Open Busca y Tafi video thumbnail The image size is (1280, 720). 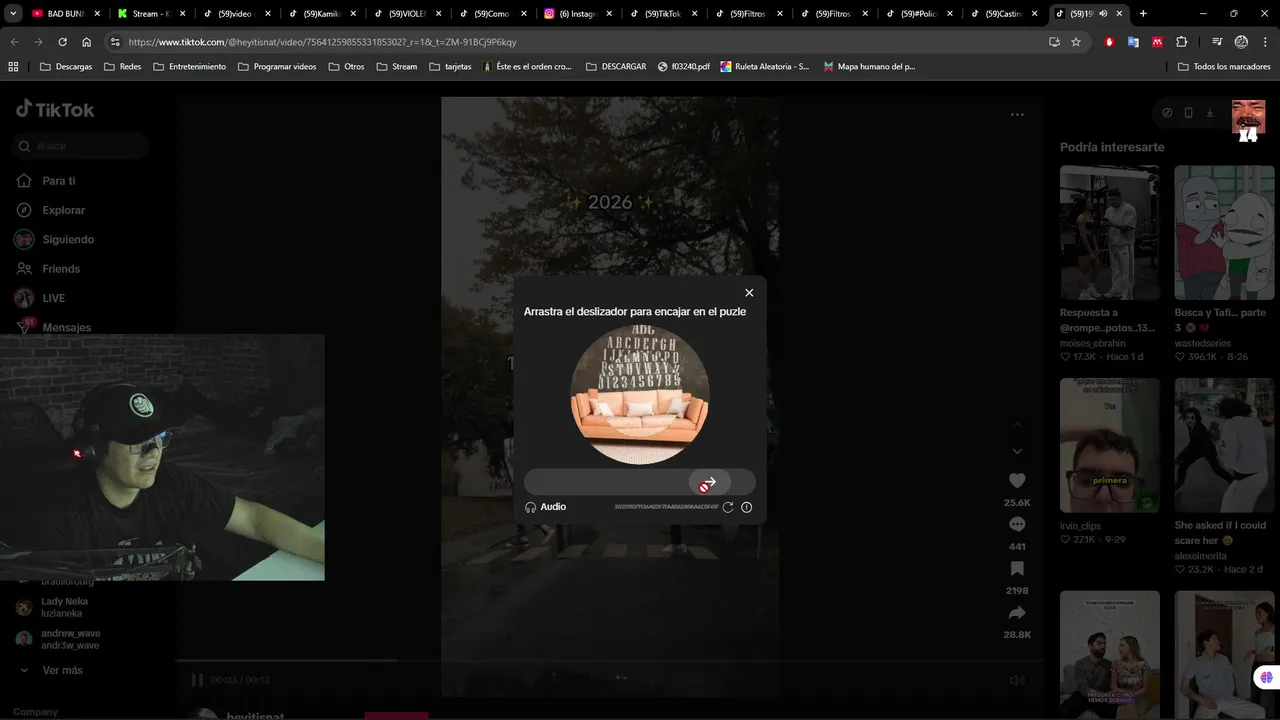(x=1224, y=232)
